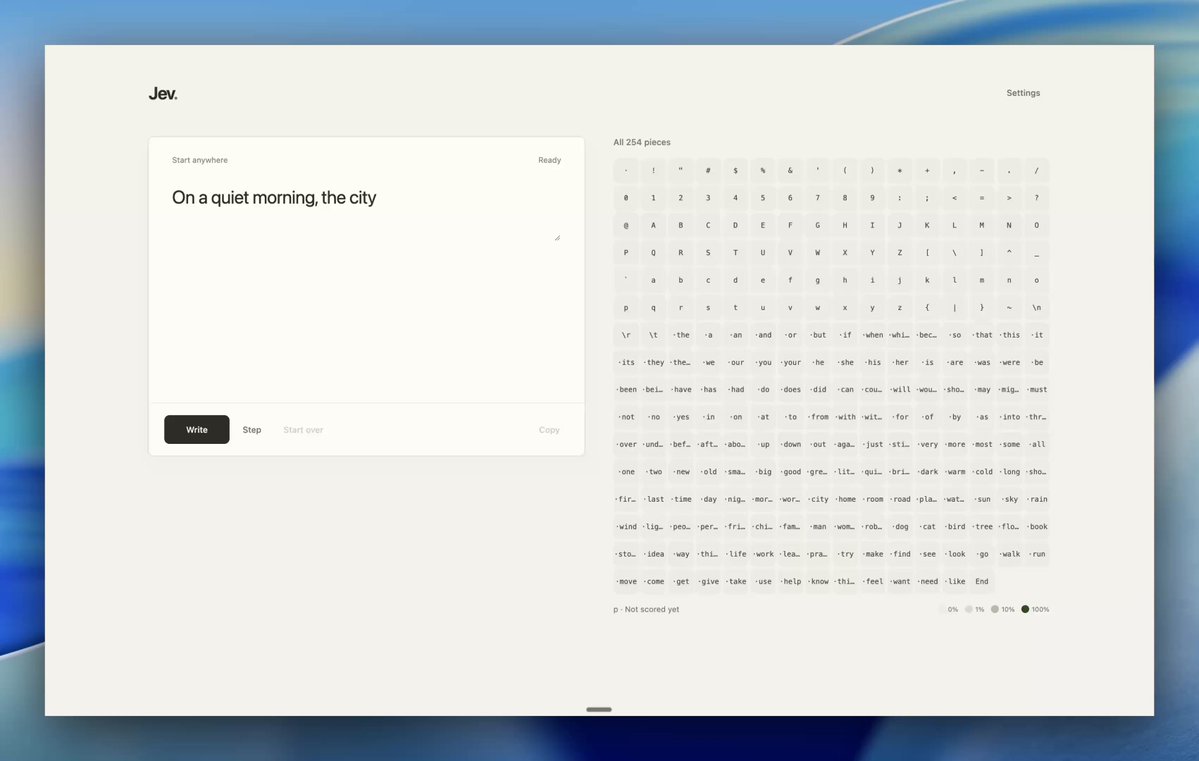This screenshot has height=761, width=1199.
Task: Pick the '·walk' piece
Action: point(1009,554)
